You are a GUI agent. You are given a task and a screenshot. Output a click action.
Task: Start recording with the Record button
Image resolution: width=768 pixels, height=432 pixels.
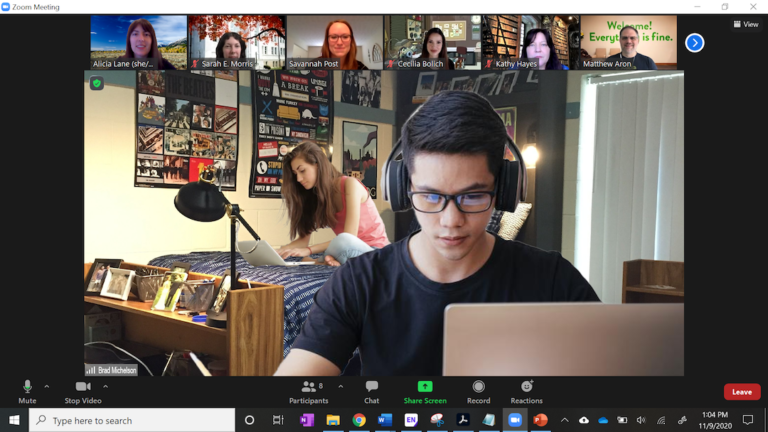pos(478,390)
